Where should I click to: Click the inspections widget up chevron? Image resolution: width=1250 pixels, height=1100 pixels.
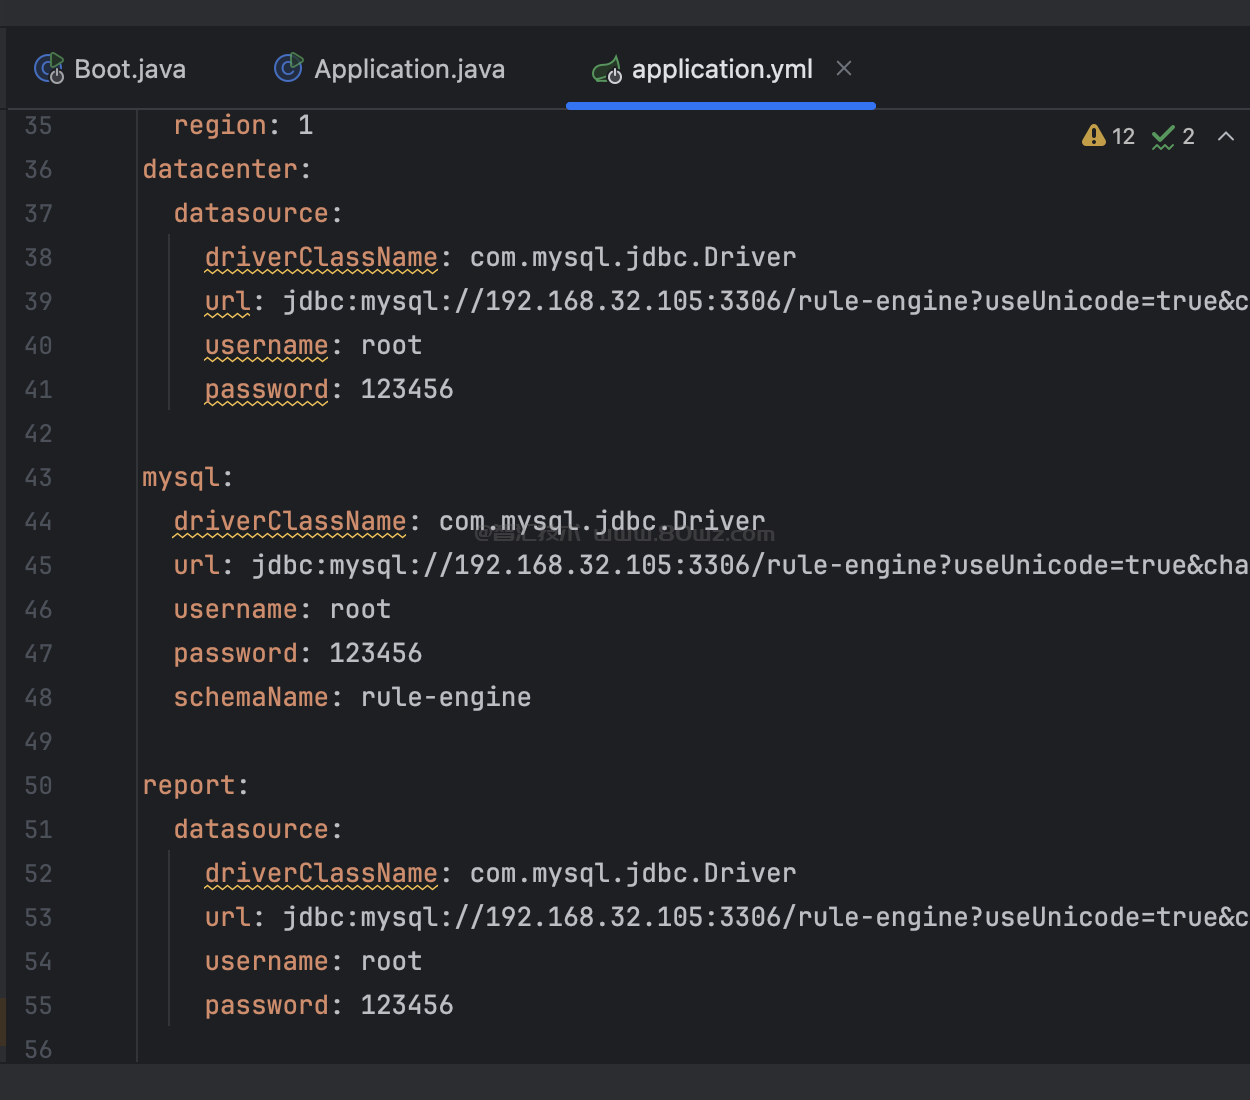click(x=1225, y=136)
